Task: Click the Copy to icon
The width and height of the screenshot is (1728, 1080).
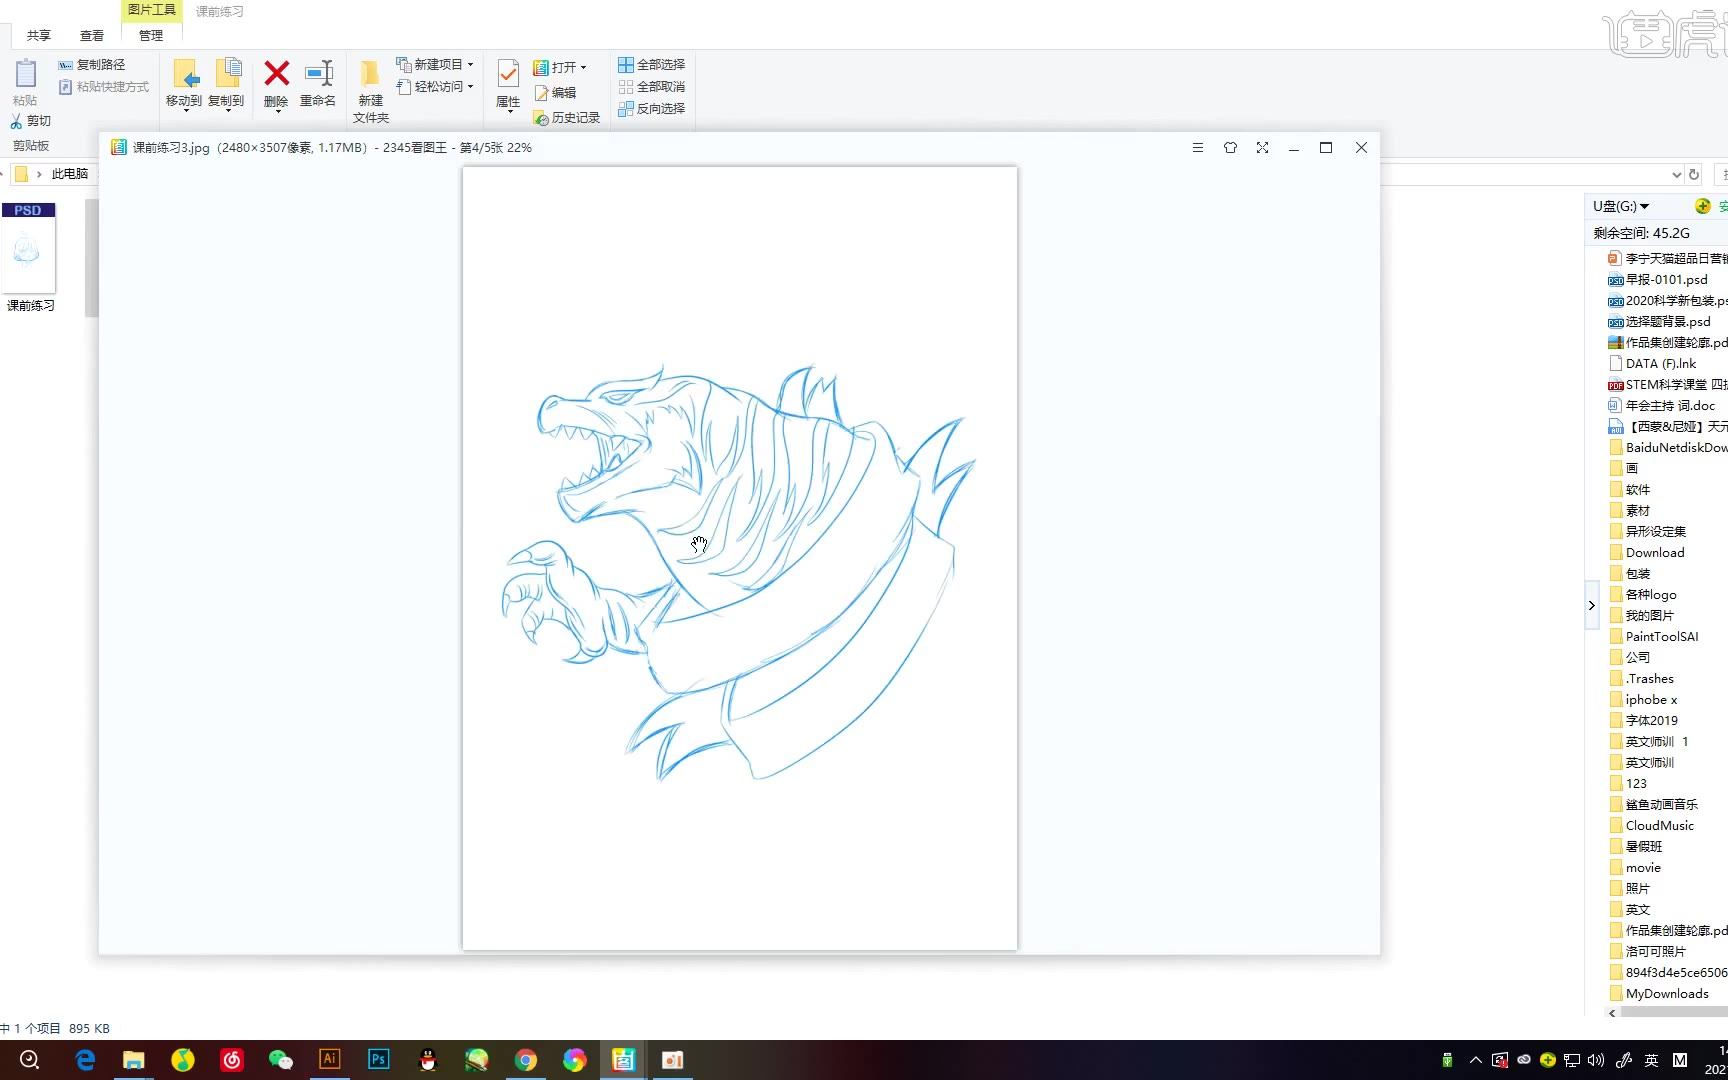Action: coord(227,74)
